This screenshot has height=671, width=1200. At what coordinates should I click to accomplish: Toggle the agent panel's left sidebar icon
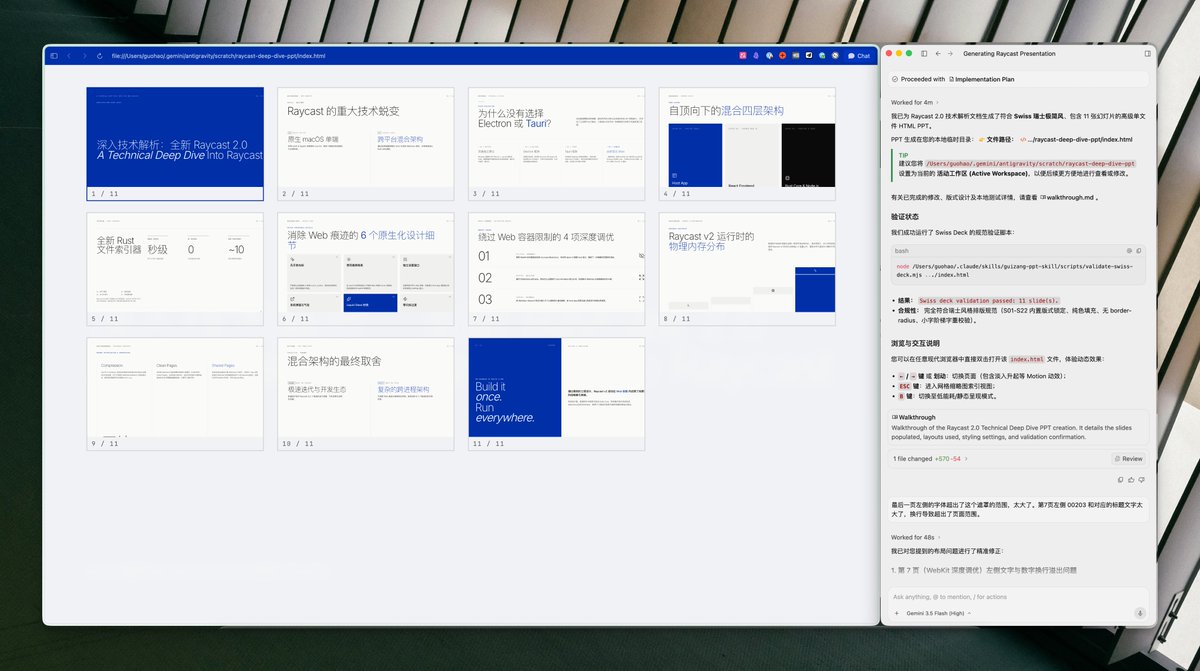tap(924, 53)
